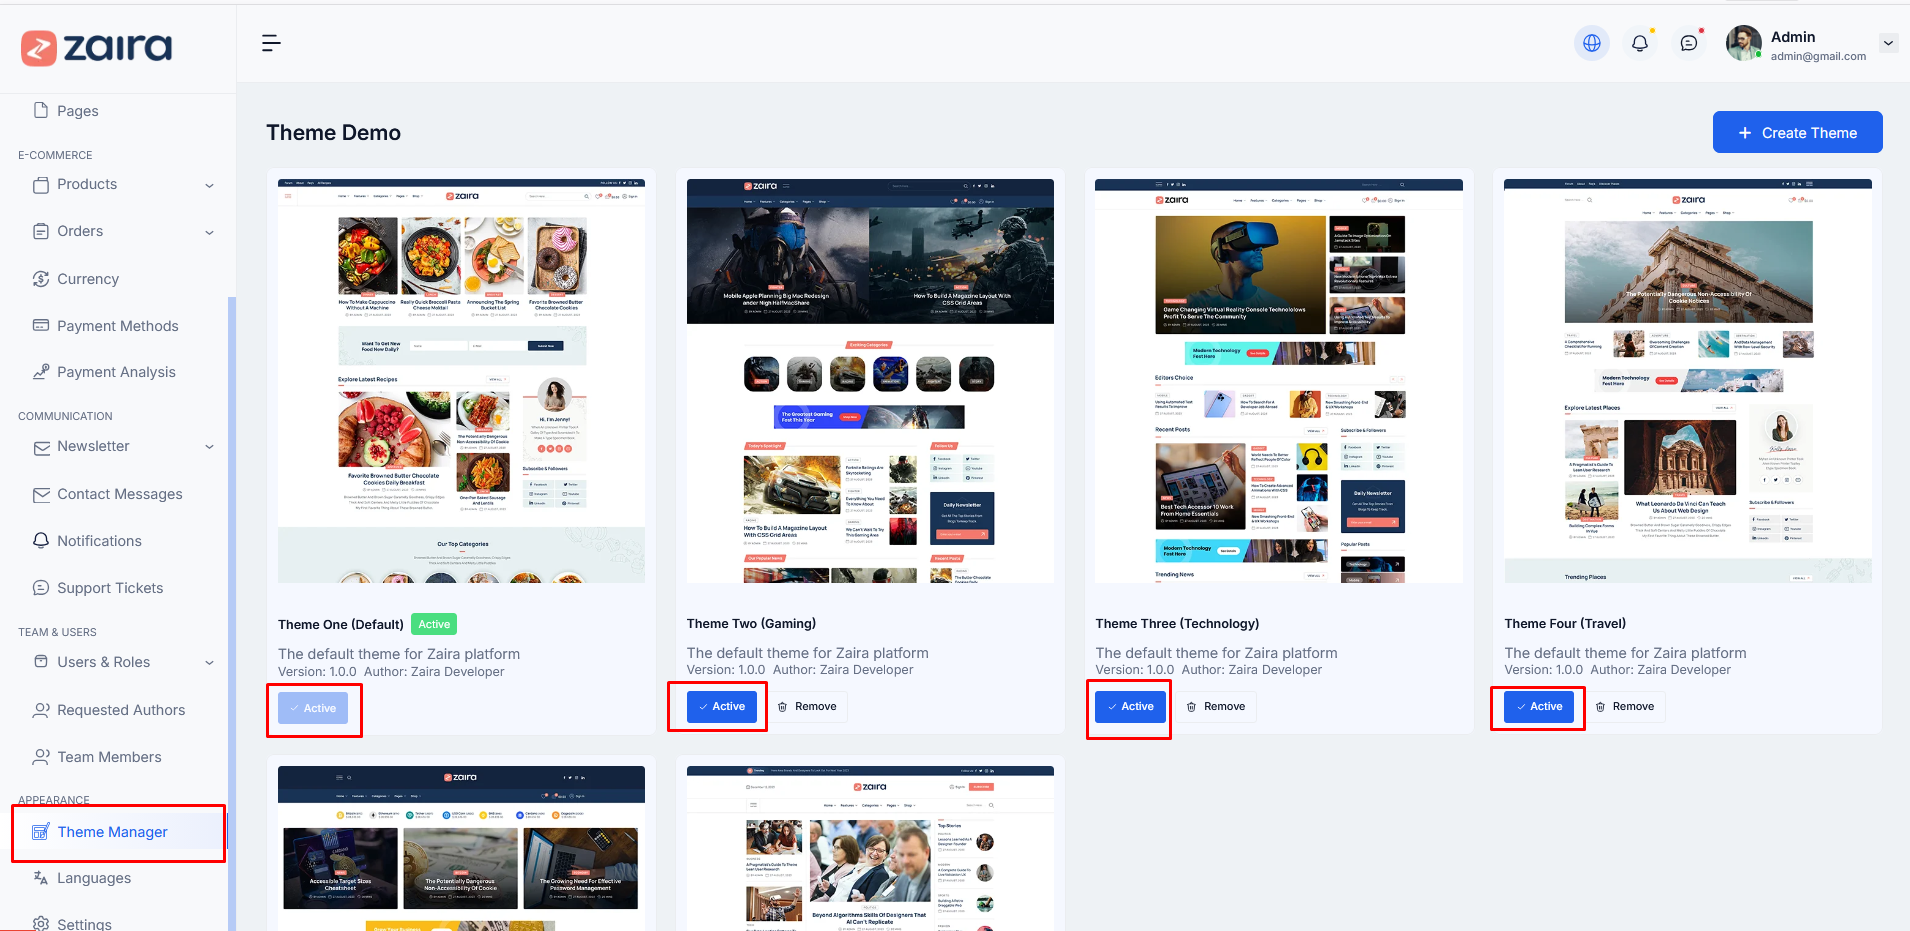Expand the Newsletter section chevron
This screenshot has height=931, width=1910.
209,447
